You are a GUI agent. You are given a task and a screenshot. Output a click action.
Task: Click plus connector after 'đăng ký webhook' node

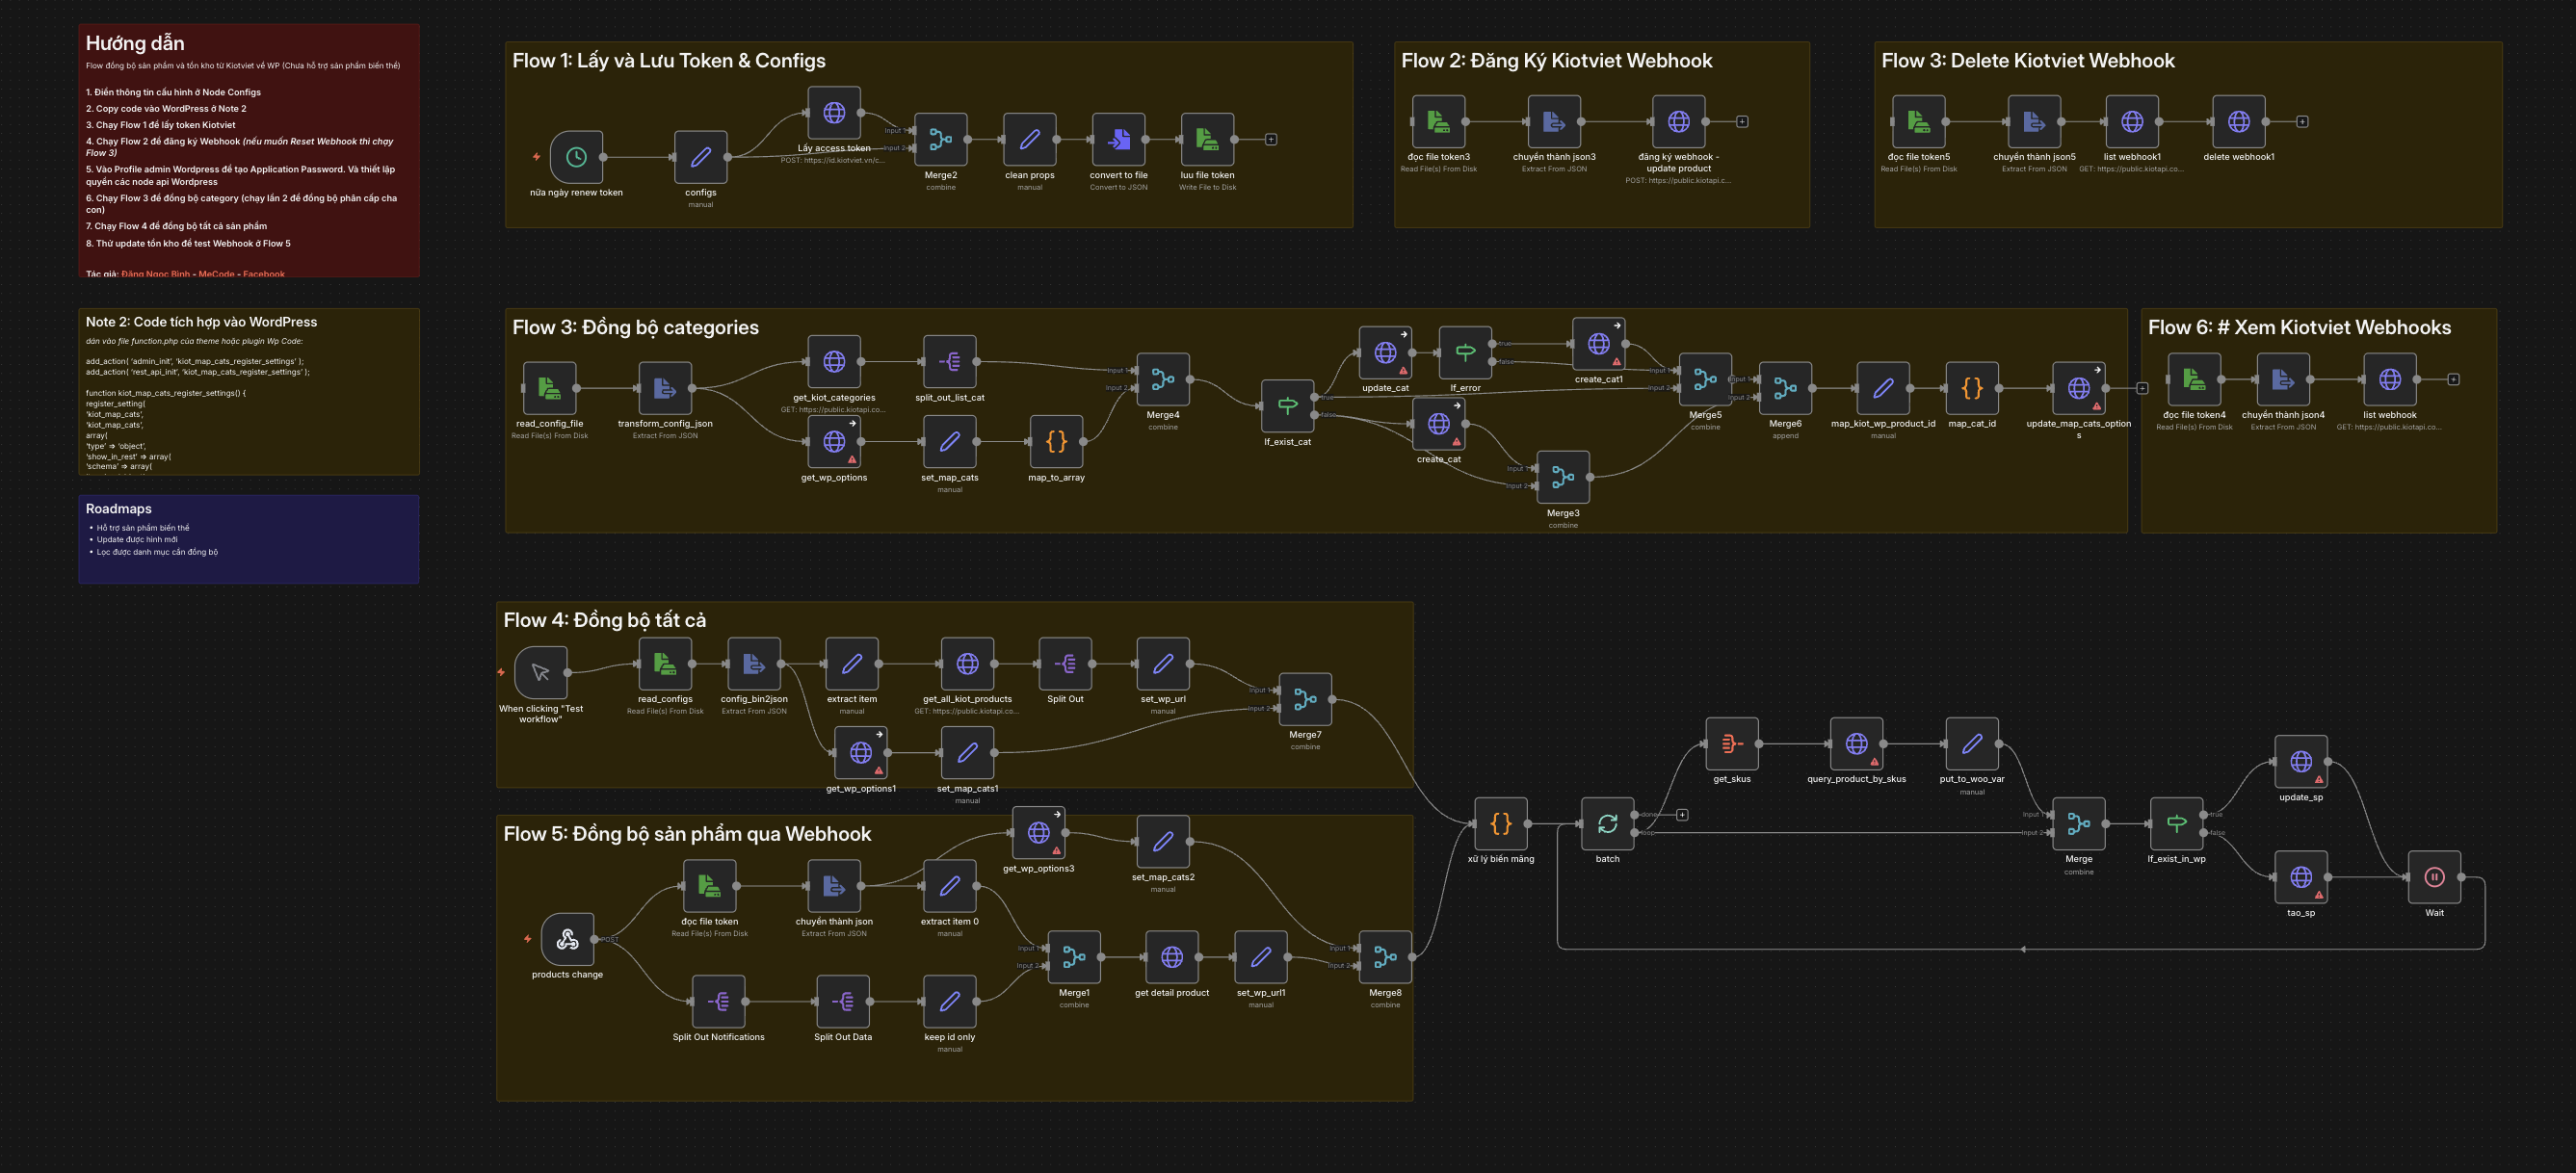1742,122
